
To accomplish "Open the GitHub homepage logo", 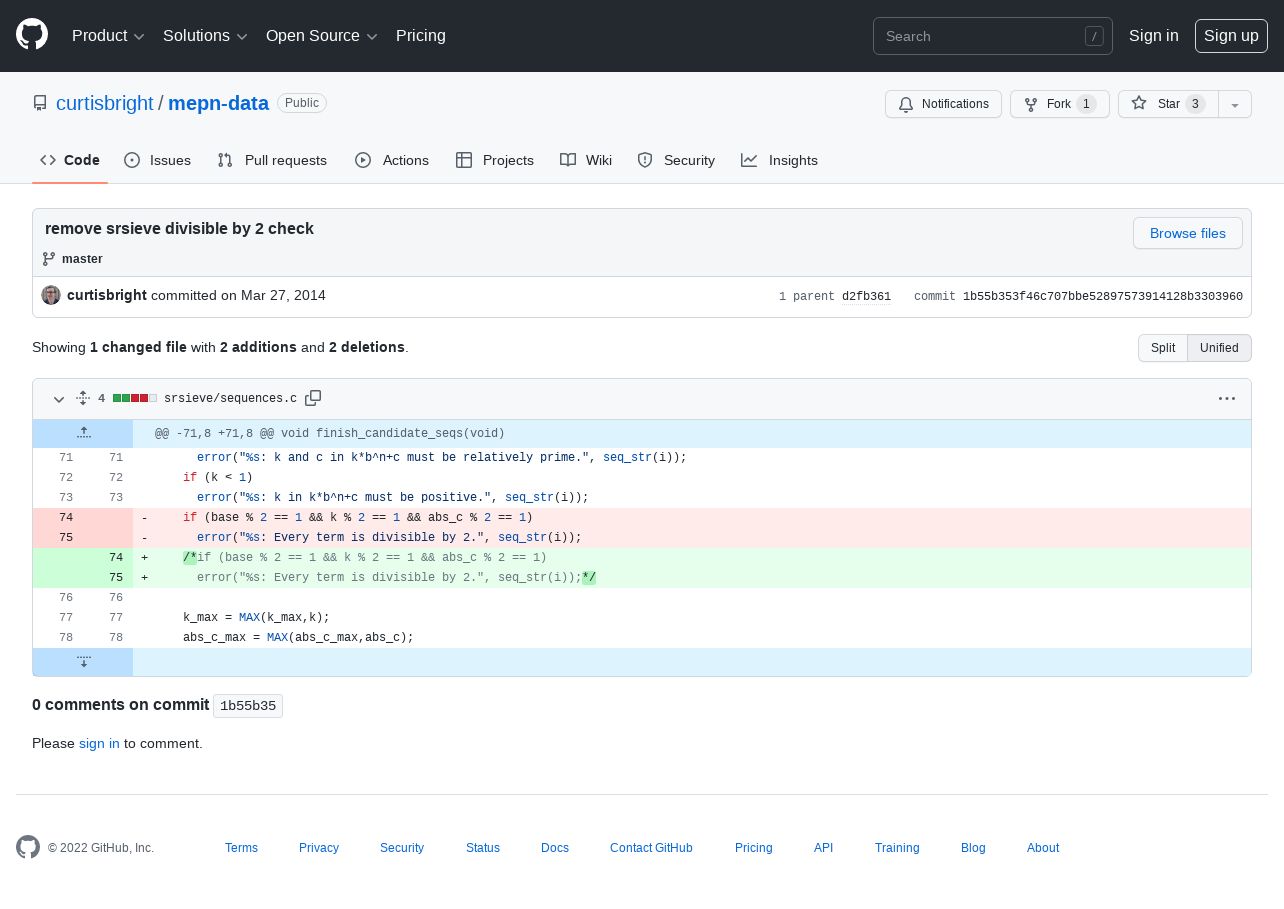I will pos(32,35).
